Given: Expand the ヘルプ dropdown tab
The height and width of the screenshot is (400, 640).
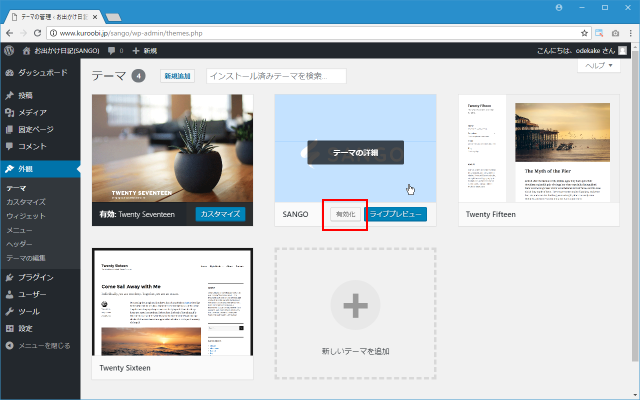Looking at the screenshot, I should pos(599,65).
